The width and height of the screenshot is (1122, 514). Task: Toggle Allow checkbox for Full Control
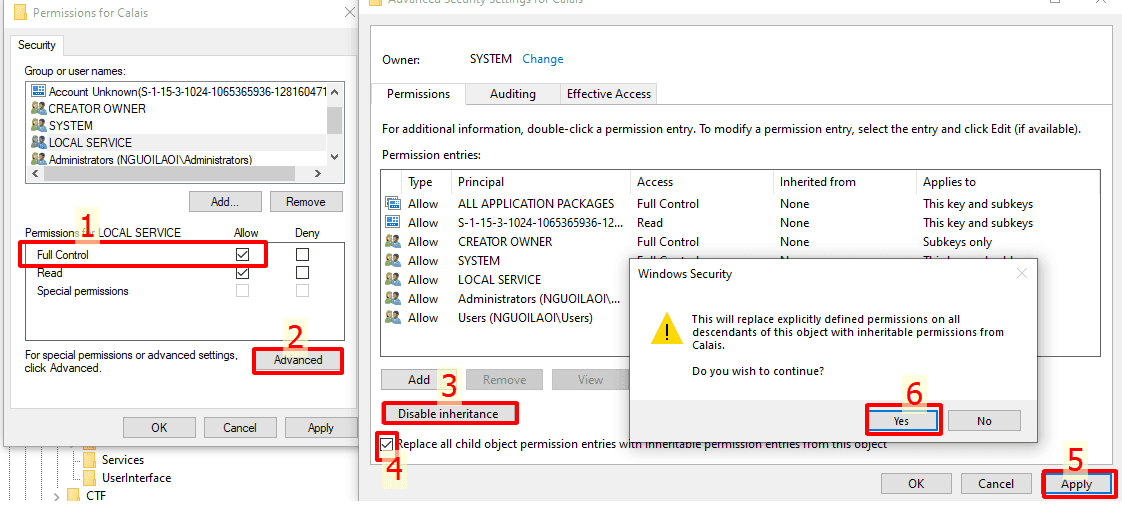[x=243, y=254]
